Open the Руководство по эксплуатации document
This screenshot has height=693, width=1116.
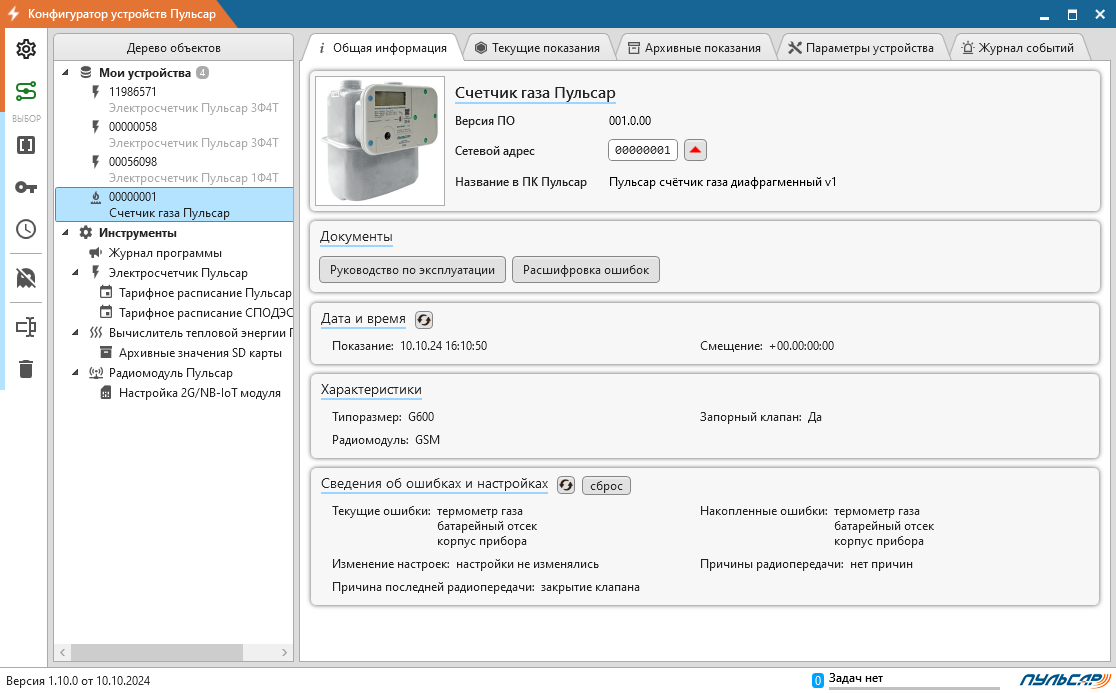412,270
